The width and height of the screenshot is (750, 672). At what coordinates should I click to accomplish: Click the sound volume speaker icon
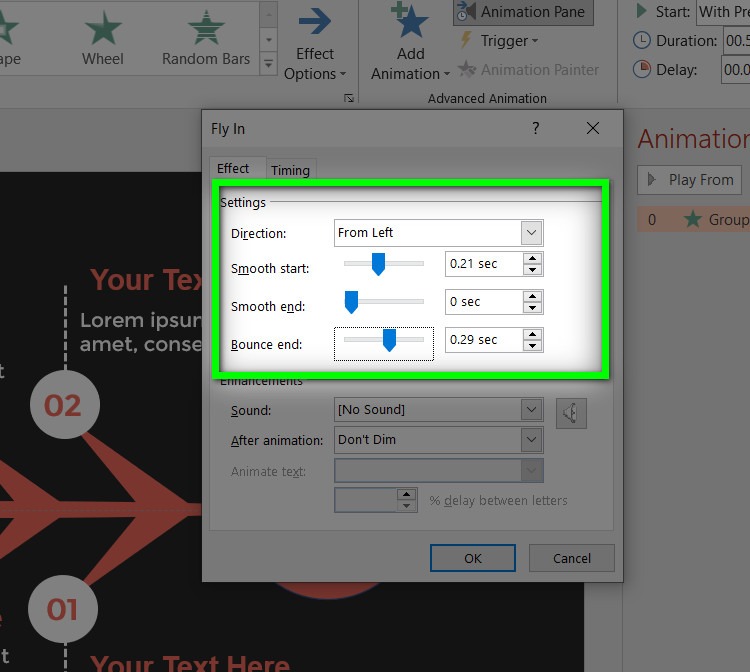(571, 412)
